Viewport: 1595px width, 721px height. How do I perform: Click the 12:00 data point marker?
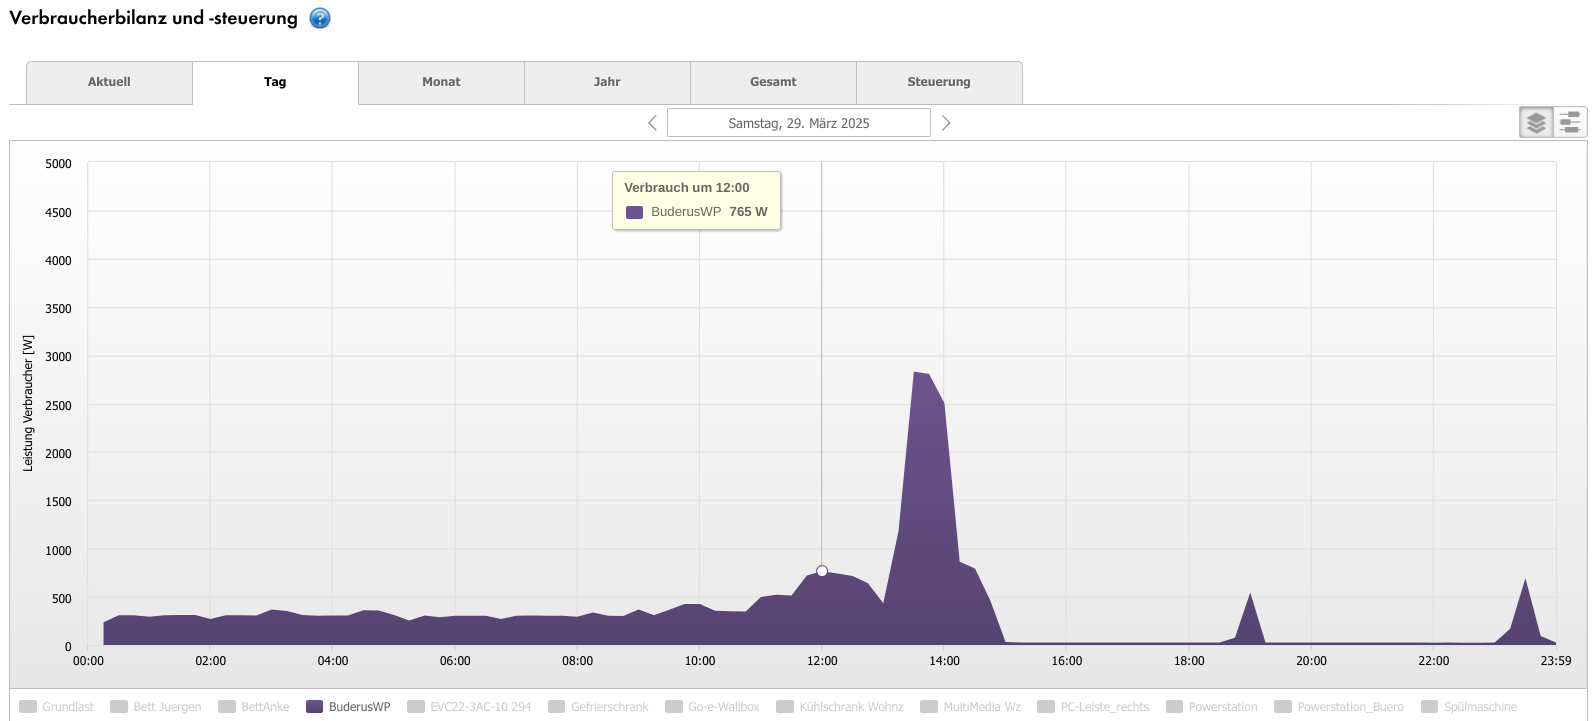[x=822, y=571]
